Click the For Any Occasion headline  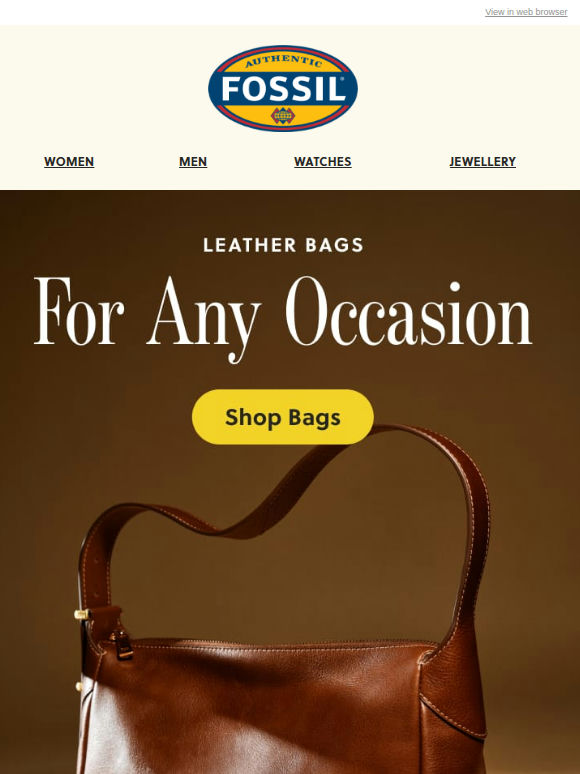(283, 316)
